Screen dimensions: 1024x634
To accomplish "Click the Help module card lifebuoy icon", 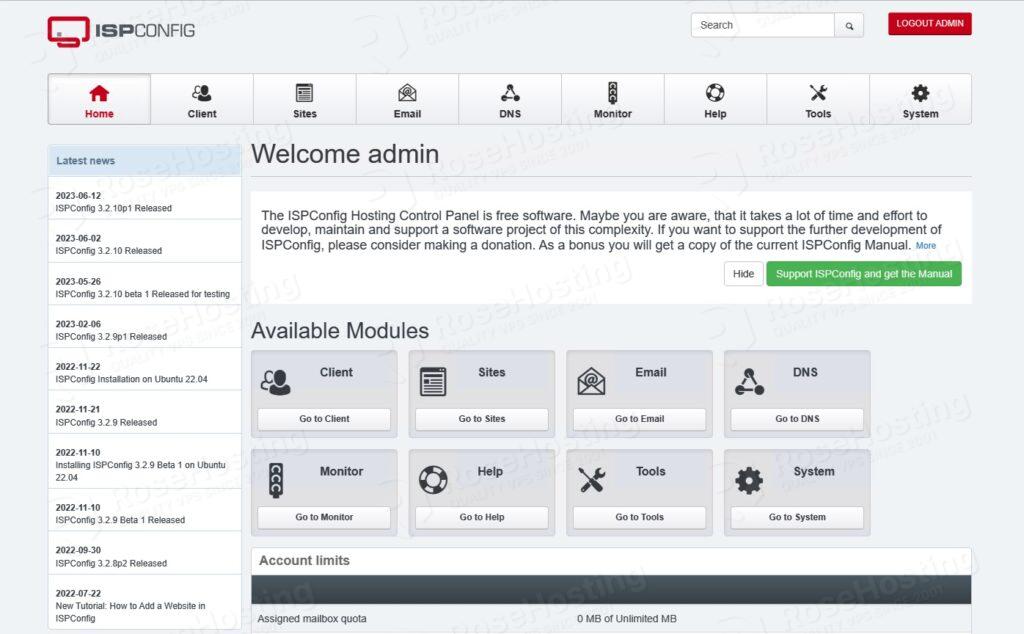I will pyautogui.click(x=433, y=480).
